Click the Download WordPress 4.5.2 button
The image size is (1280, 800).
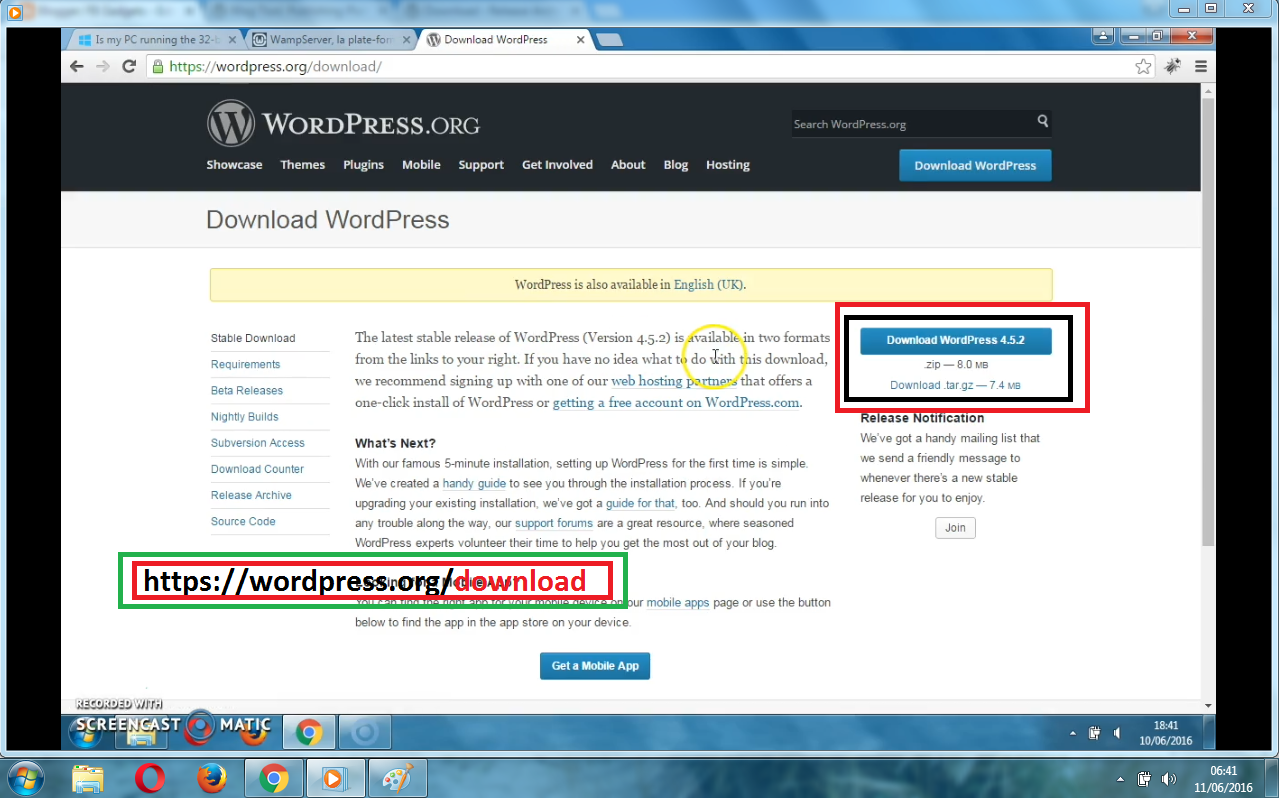point(955,340)
